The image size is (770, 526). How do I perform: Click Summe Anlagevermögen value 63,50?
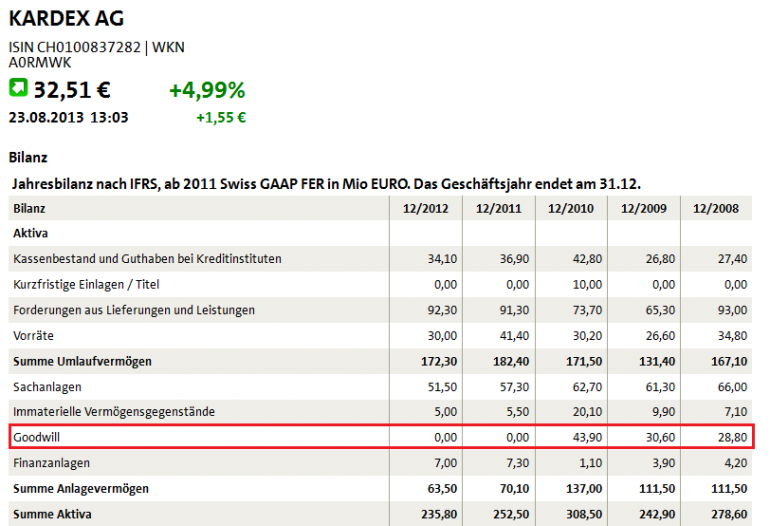coord(442,489)
